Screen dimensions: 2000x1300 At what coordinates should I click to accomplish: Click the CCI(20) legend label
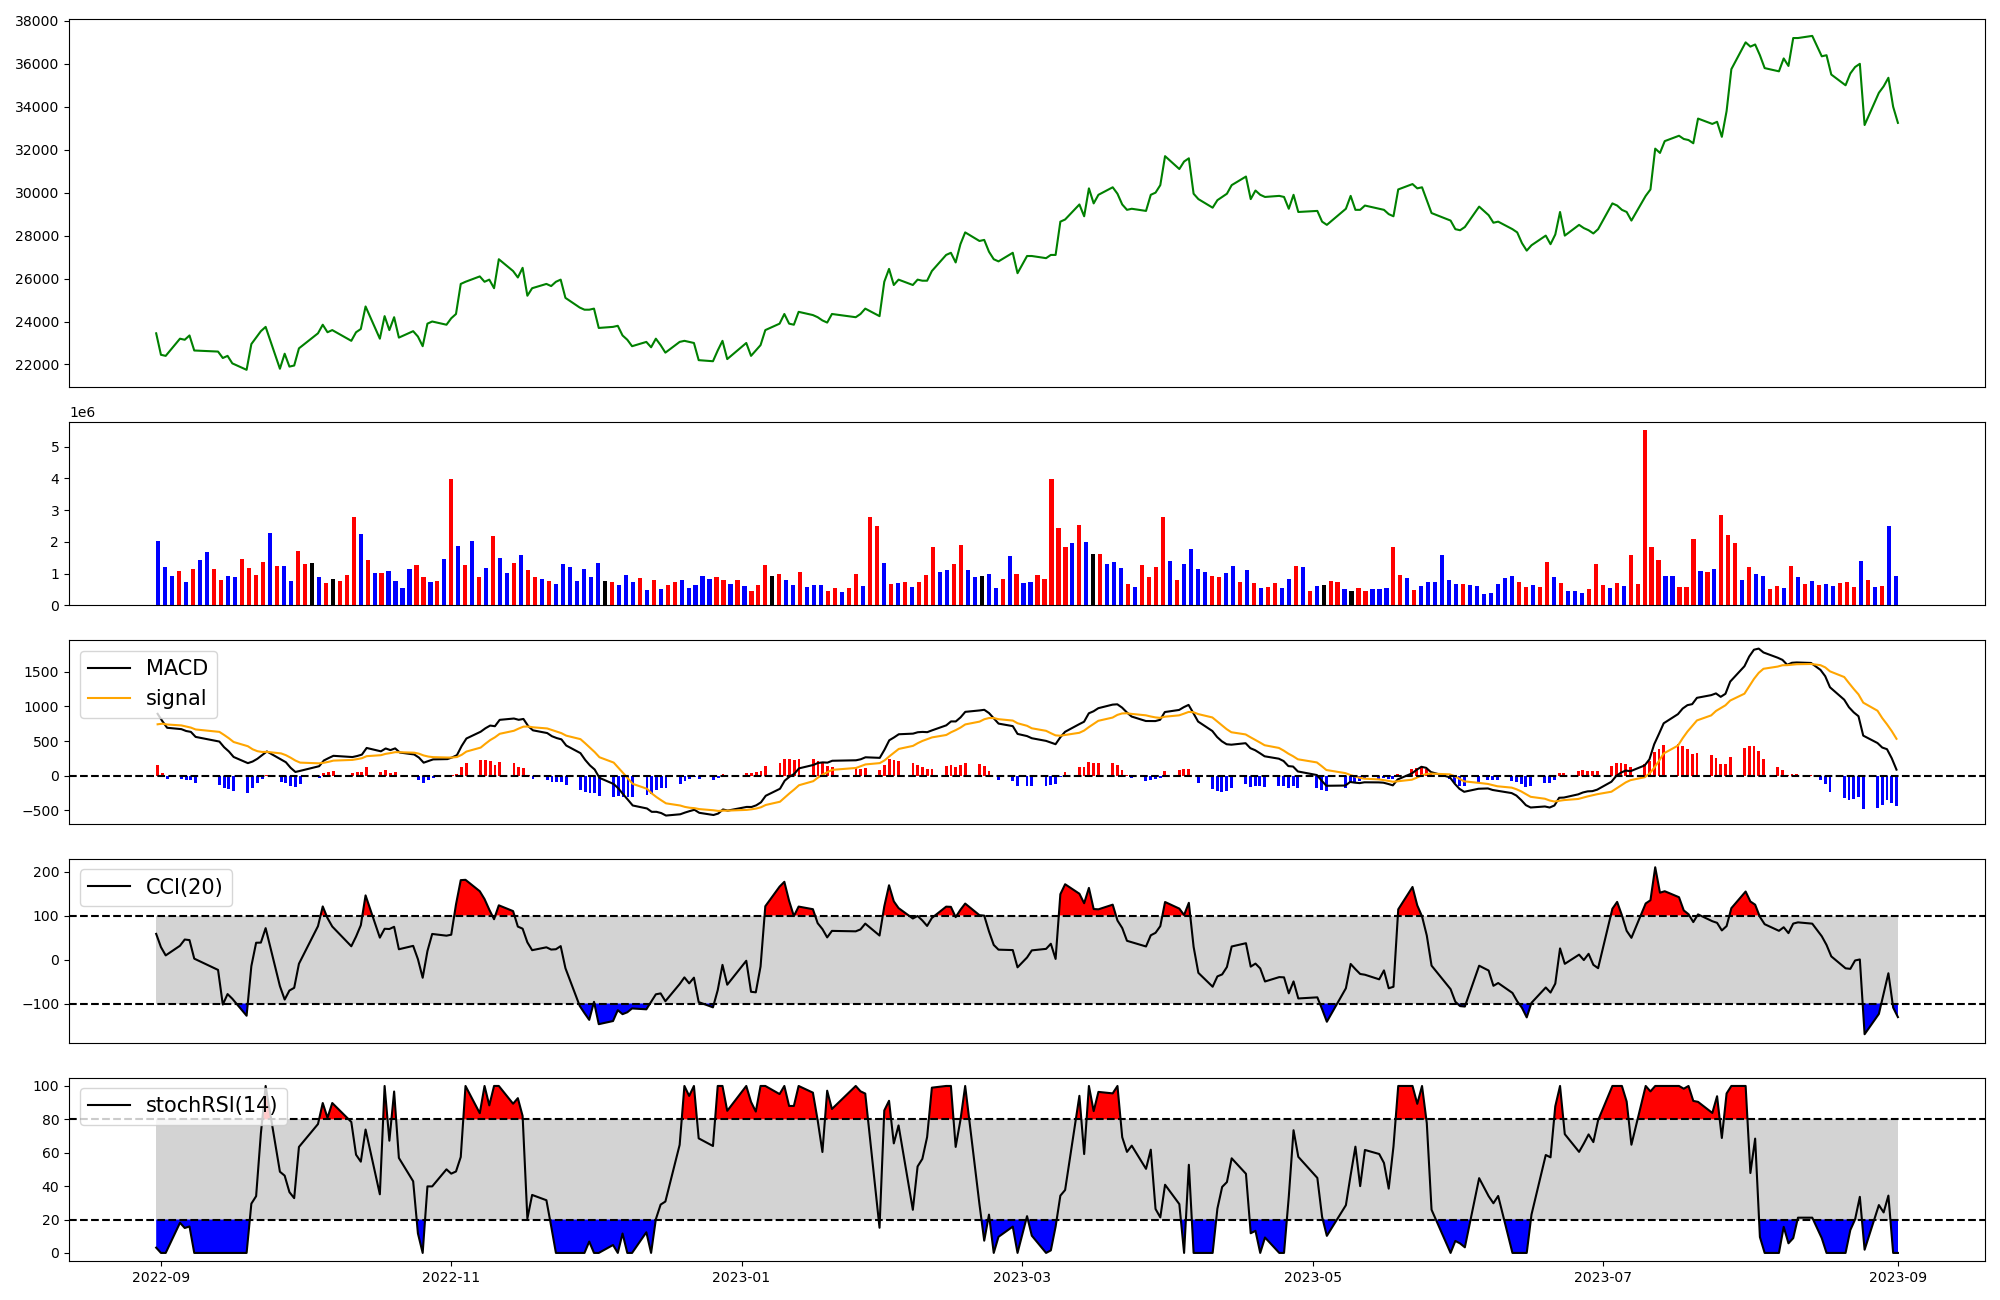pyautogui.click(x=184, y=887)
